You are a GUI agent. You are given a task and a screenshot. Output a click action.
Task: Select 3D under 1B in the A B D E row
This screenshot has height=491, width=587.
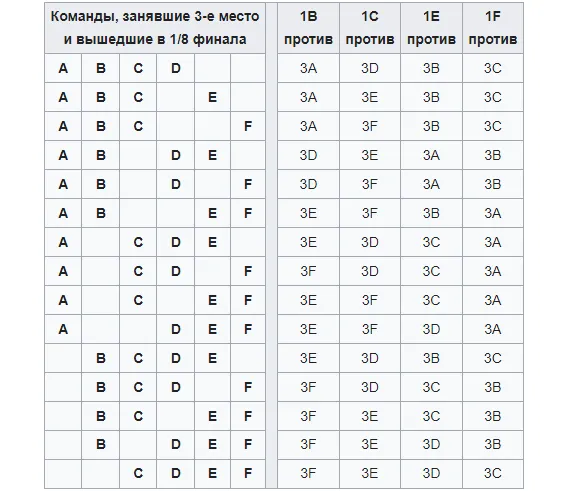point(308,155)
